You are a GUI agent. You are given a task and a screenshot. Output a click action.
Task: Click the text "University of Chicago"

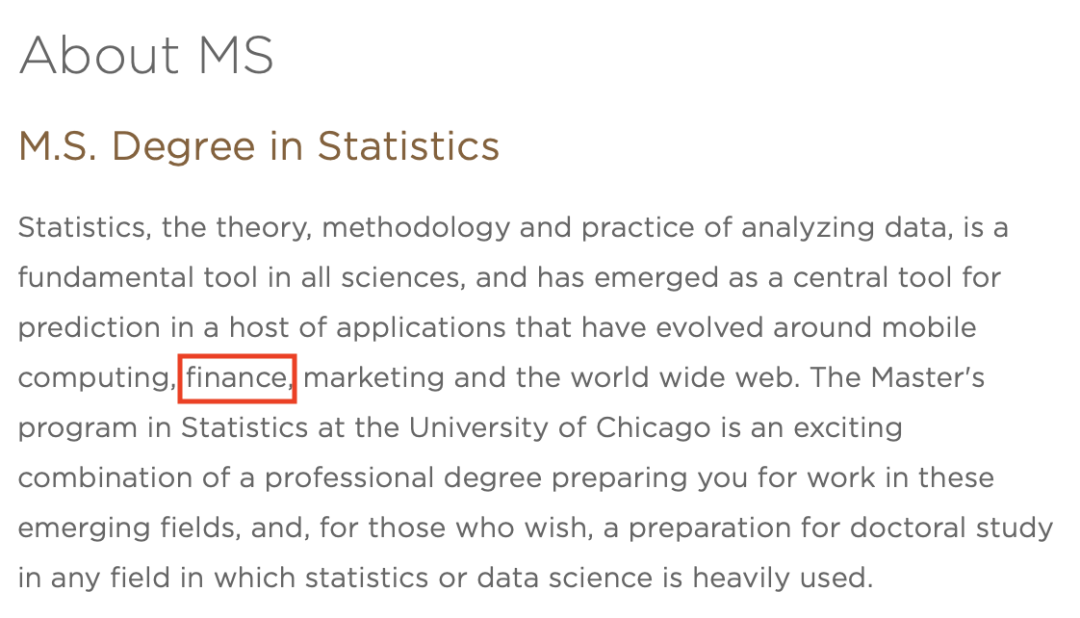click(560, 428)
